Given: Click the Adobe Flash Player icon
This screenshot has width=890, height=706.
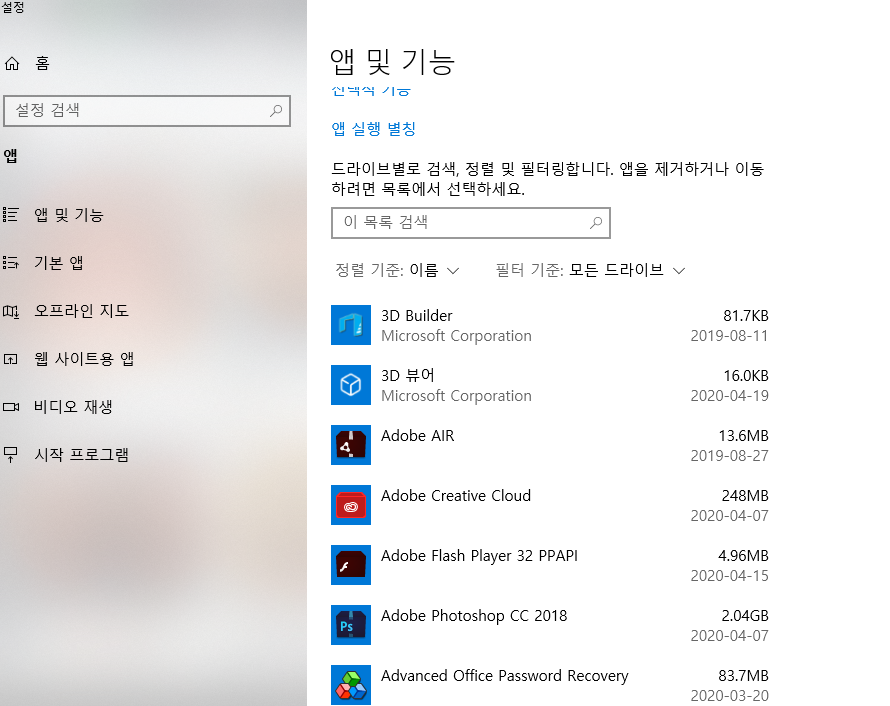Looking at the screenshot, I should click(351, 565).
